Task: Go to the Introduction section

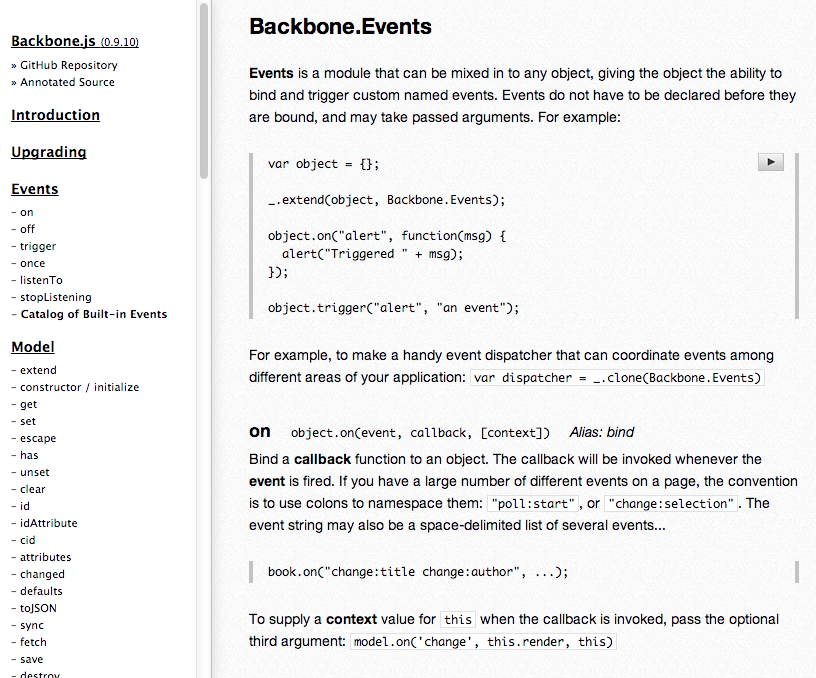Action: tap(55, 115)
